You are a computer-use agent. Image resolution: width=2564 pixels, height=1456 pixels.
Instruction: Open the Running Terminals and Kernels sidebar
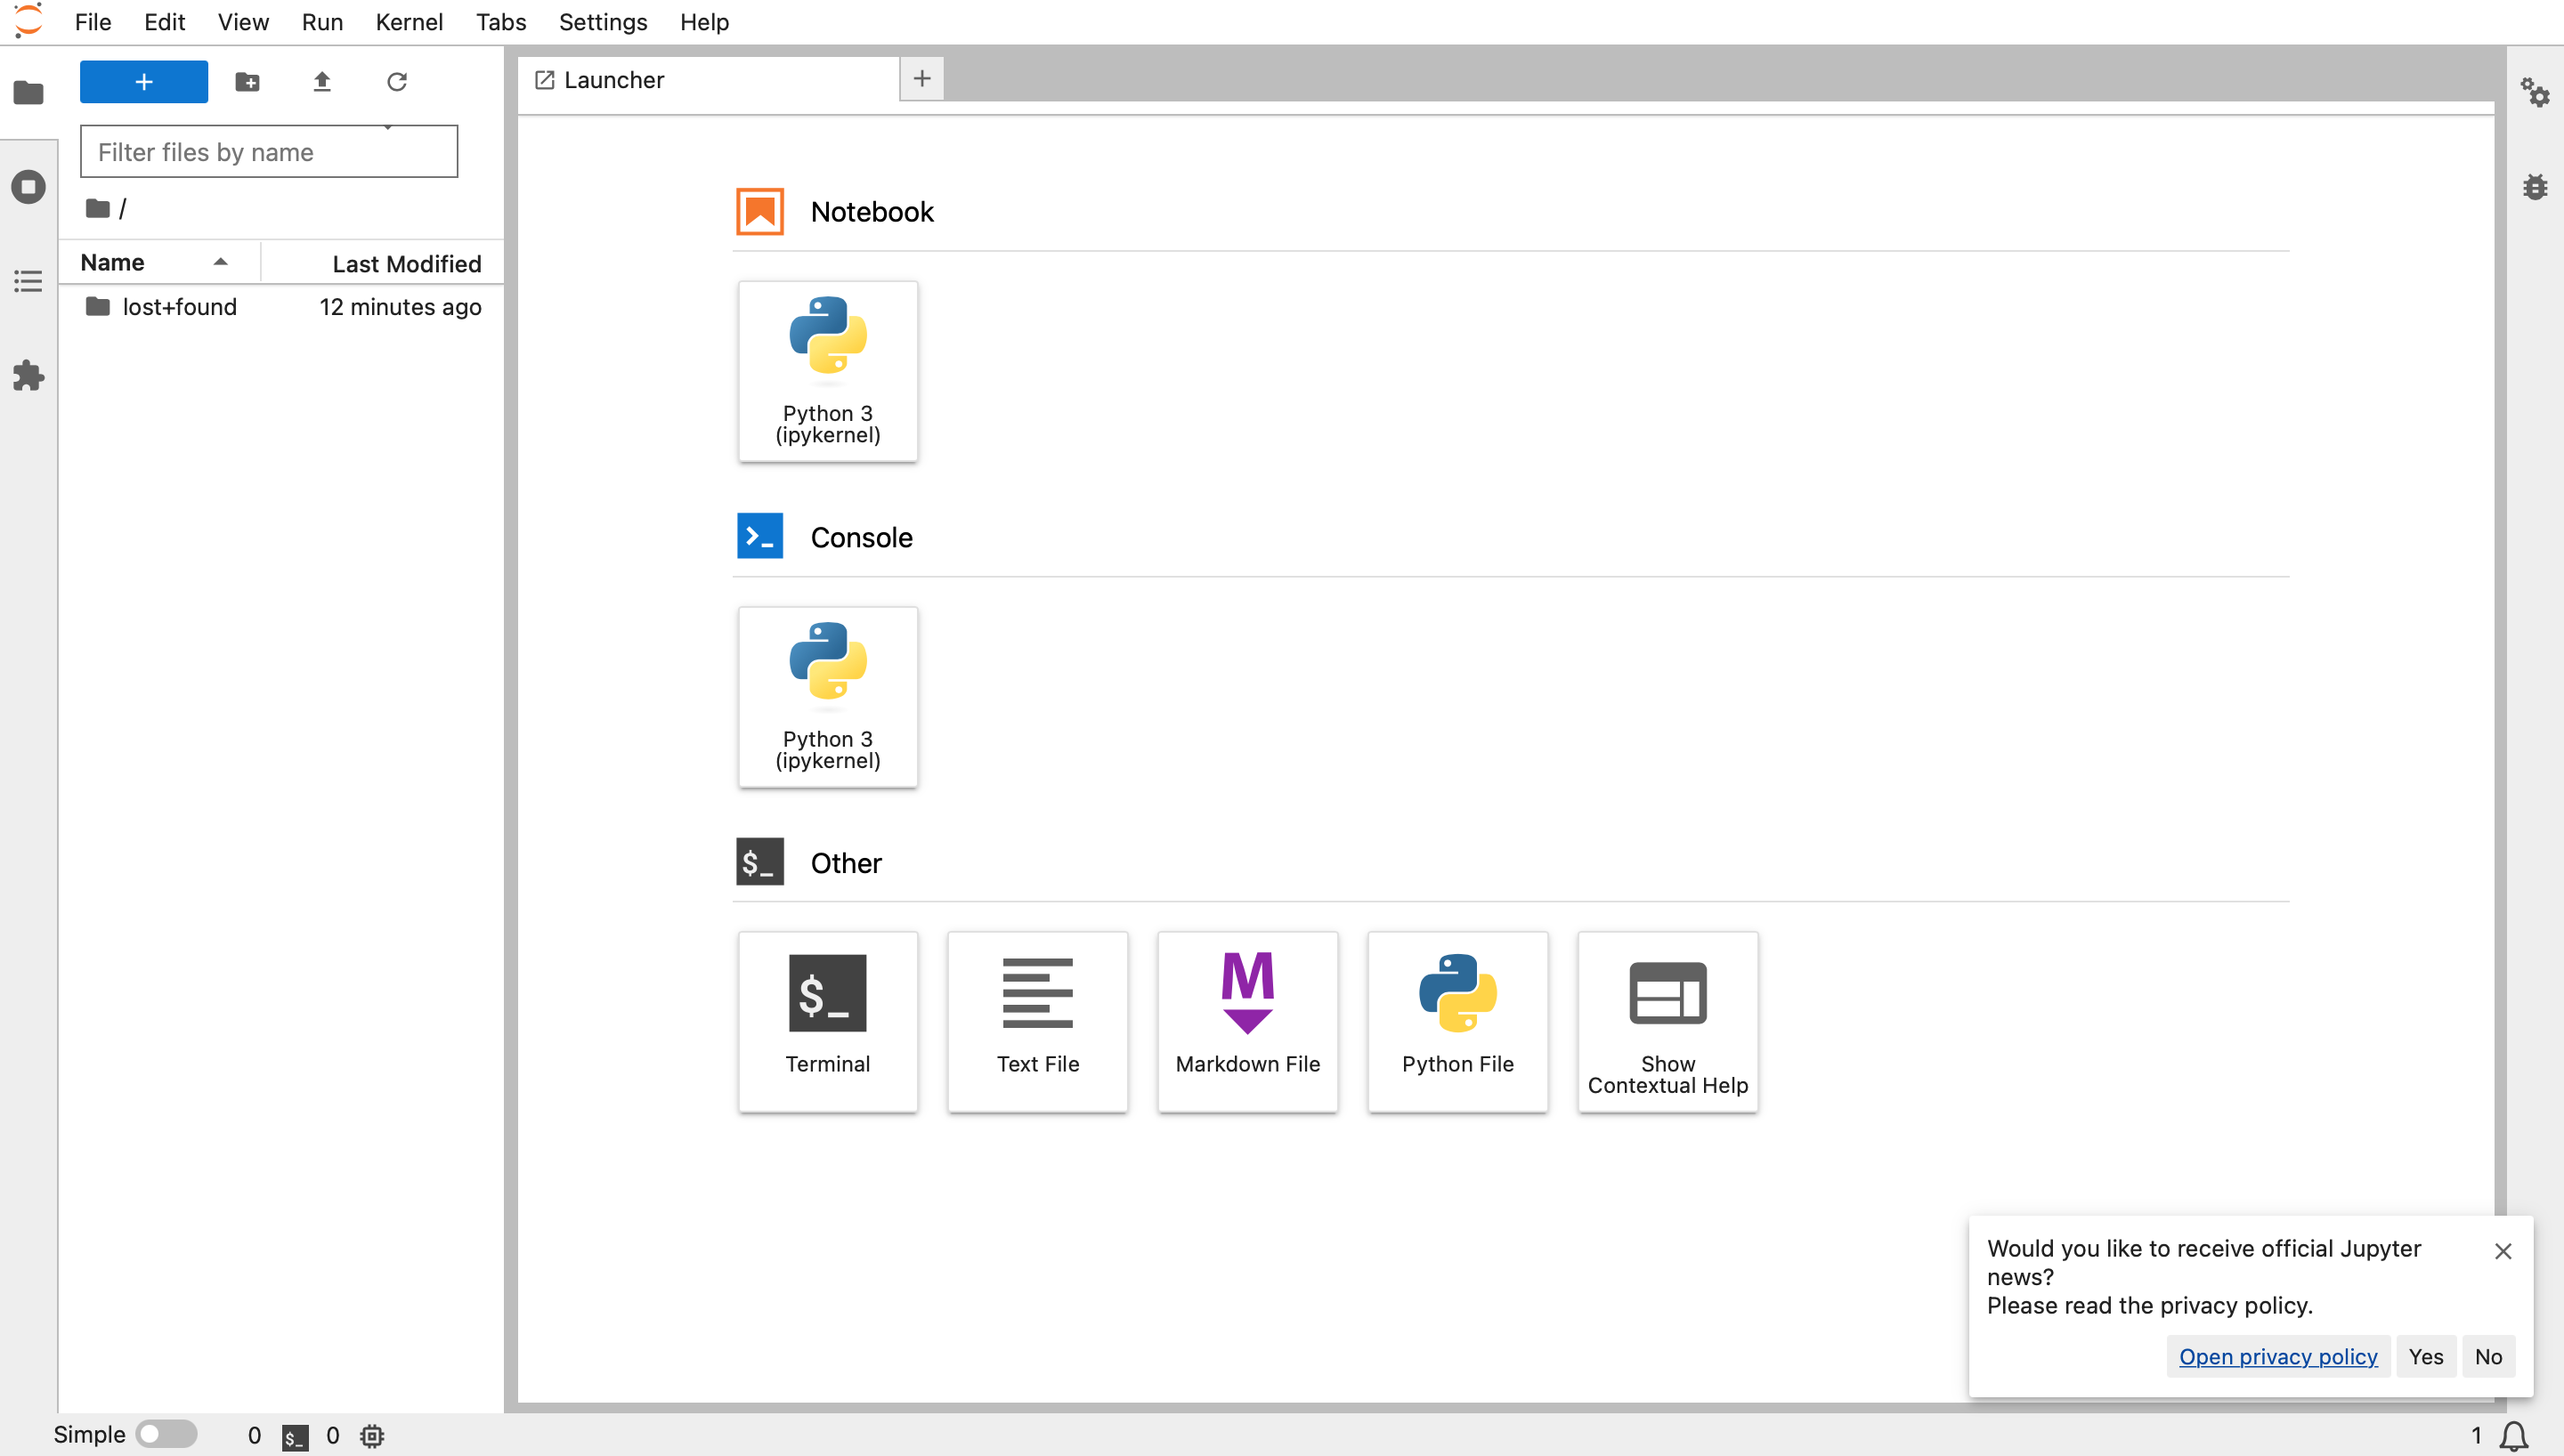(x=28, y=187)
